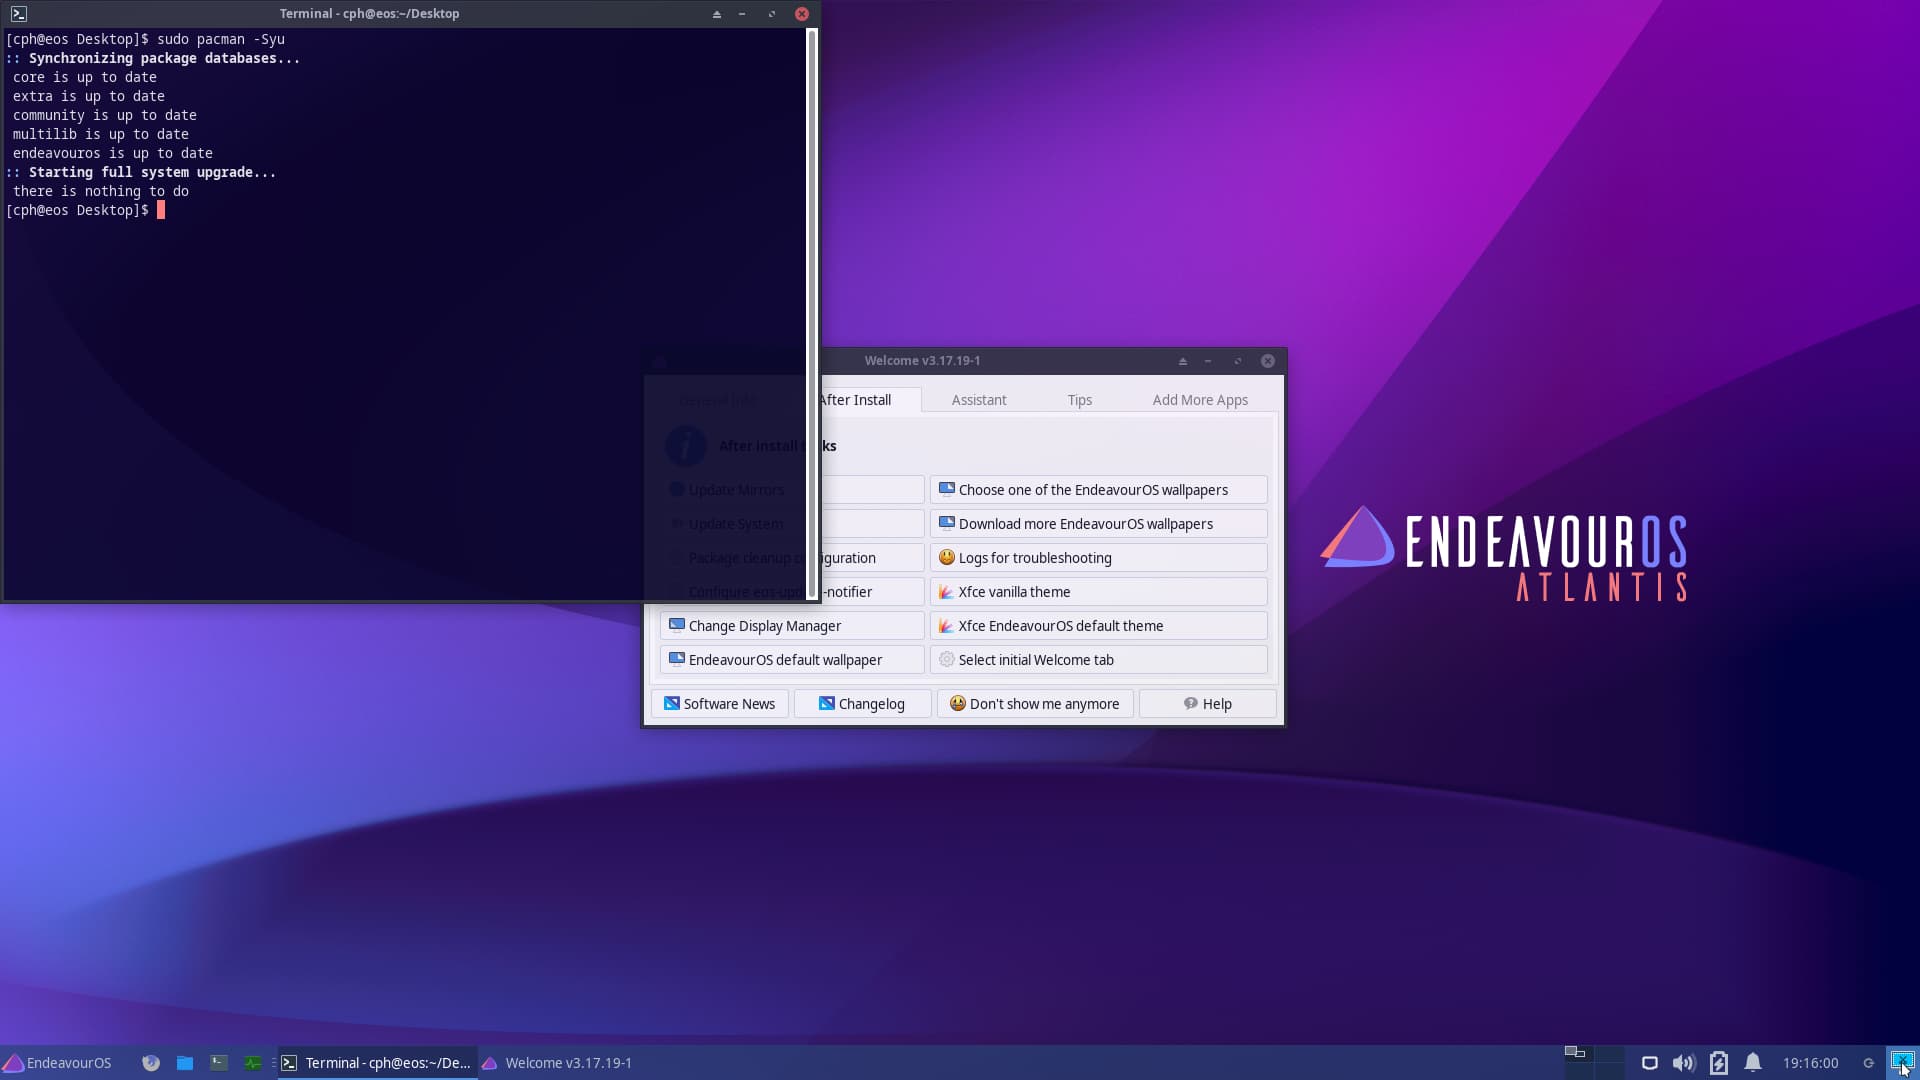This screenshot has width=1920, height=1080.
Task: Click 'multilib is up to date' line
Action: 101,134
